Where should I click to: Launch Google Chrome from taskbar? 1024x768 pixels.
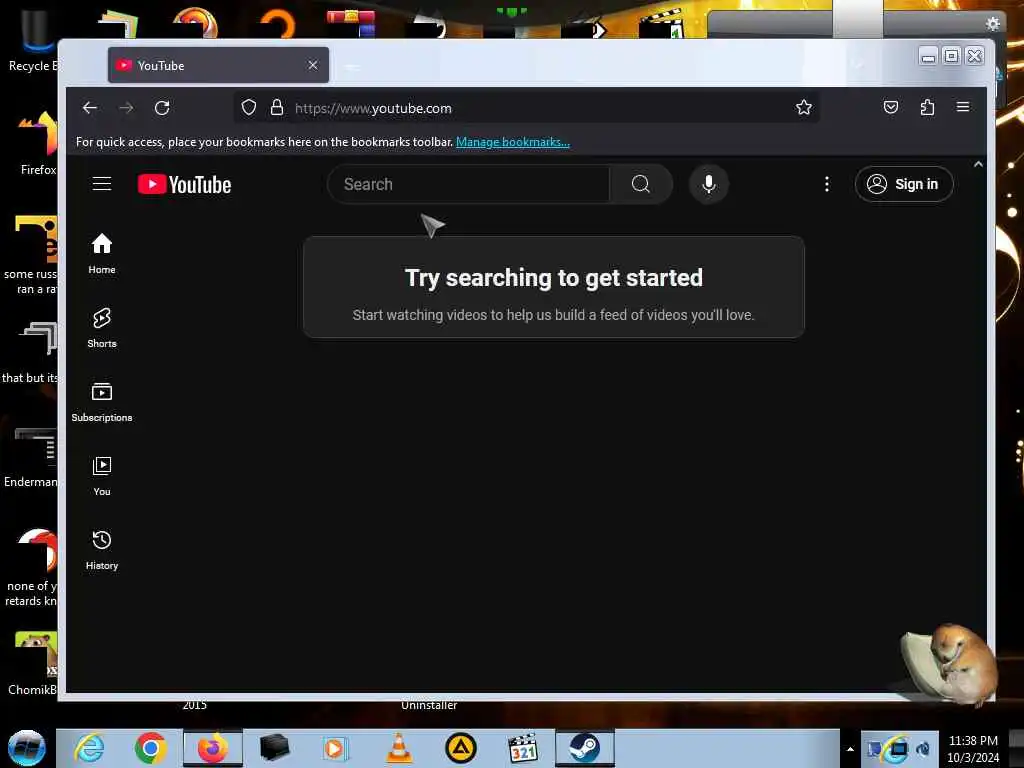150,748
